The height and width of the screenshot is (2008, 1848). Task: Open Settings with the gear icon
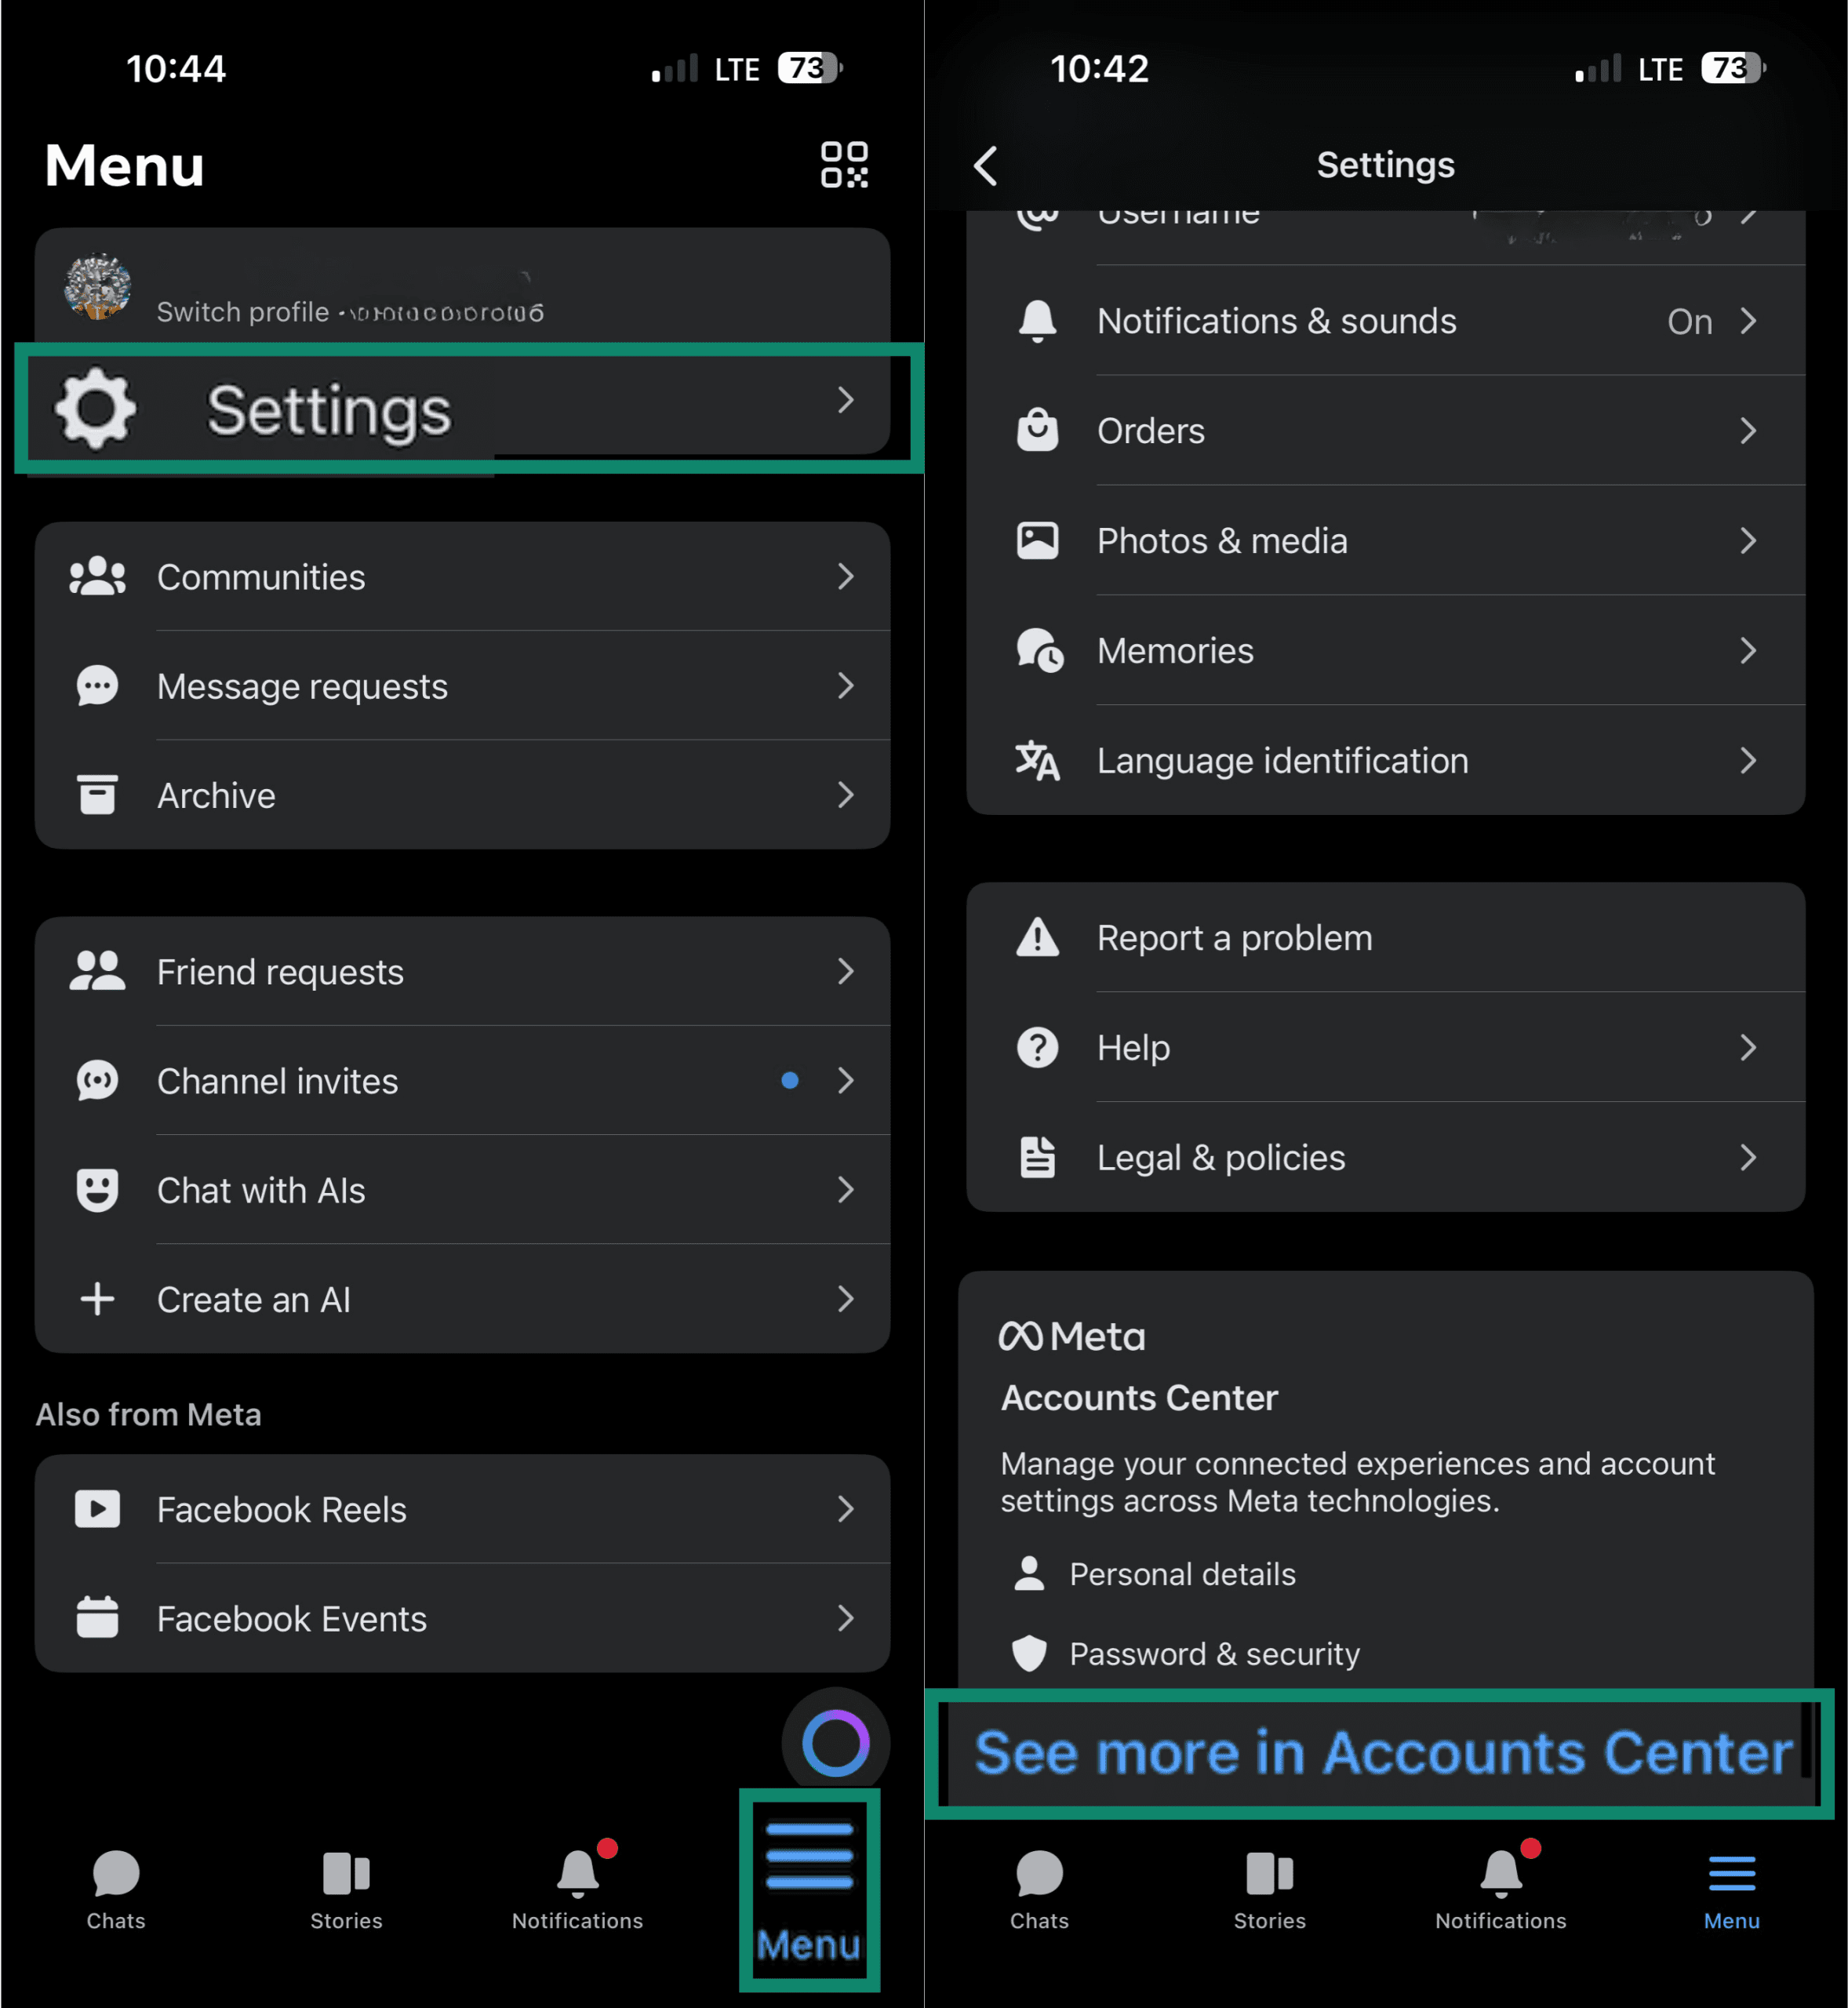(95, 409)
